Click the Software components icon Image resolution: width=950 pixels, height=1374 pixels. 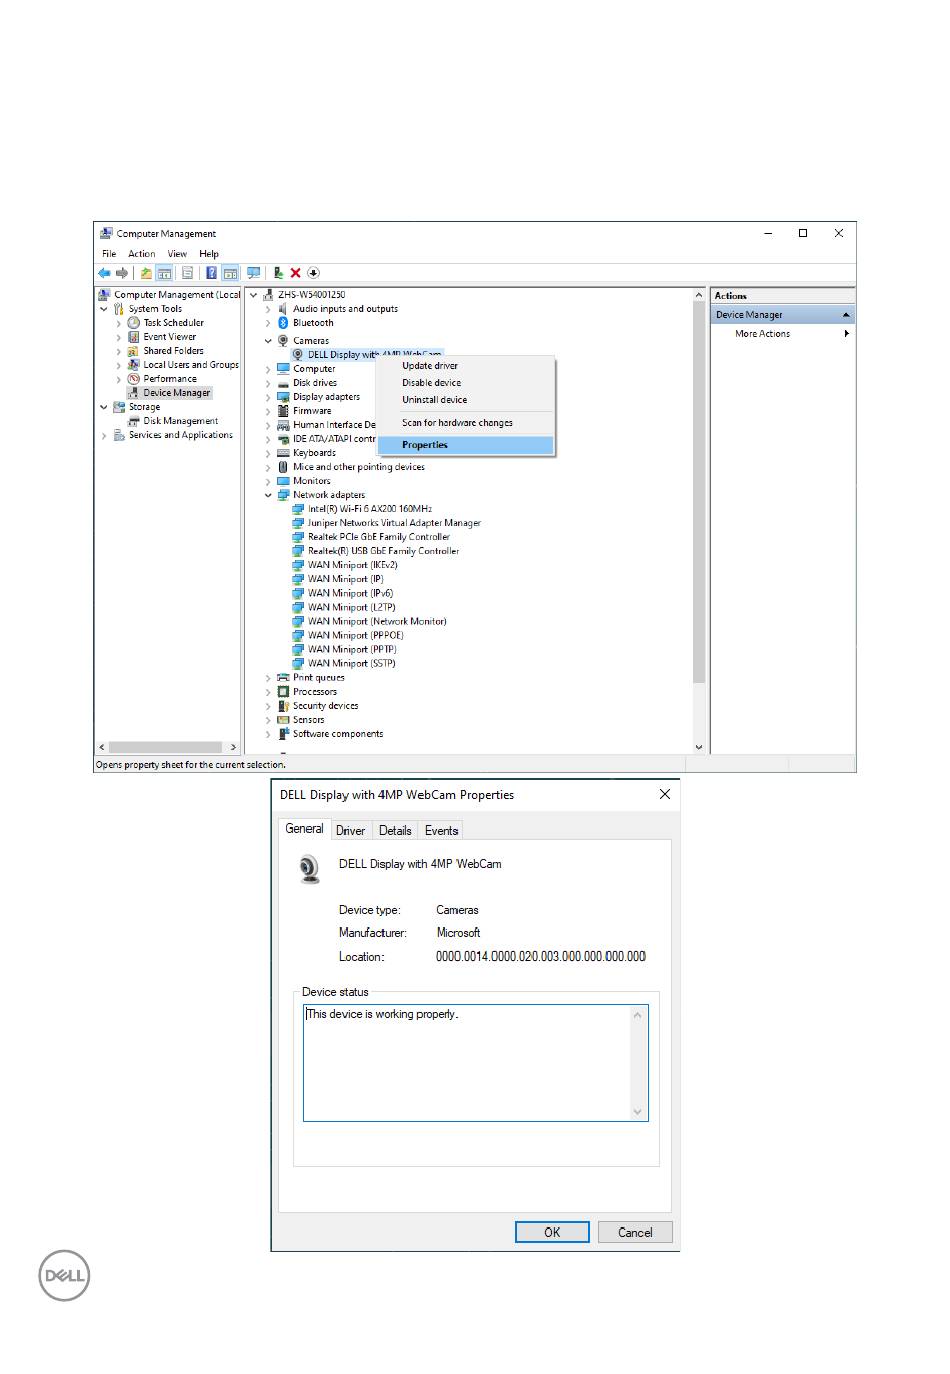[283, 734]
